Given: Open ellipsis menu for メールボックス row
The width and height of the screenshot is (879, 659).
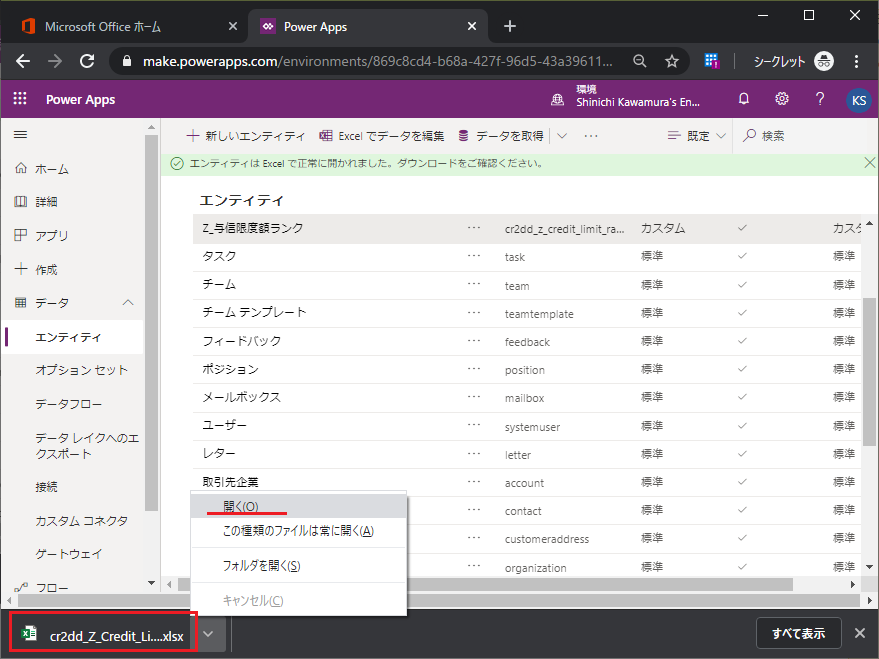Looking at the screenshot, I should (474, 397).
